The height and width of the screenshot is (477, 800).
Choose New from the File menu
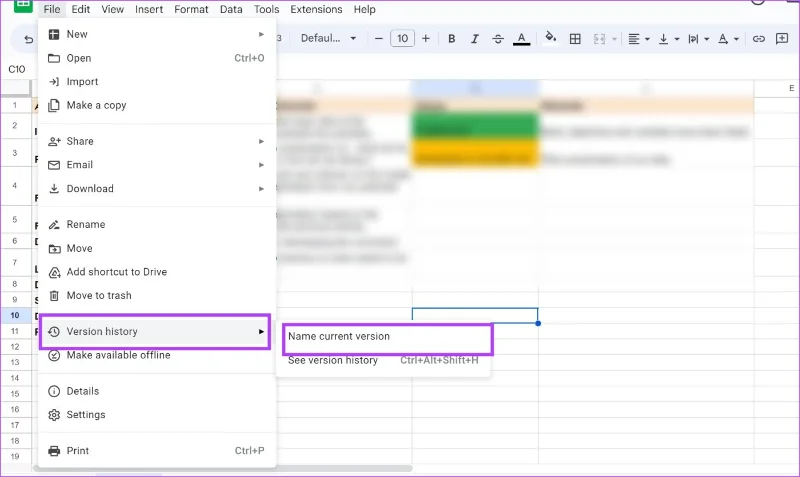157,34
